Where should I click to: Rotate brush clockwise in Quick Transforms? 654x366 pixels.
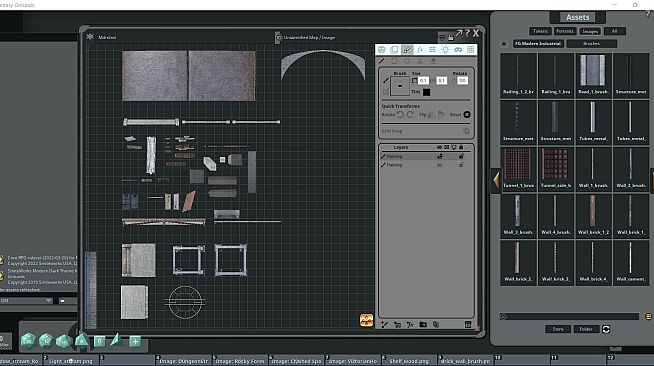pos(410,114)
